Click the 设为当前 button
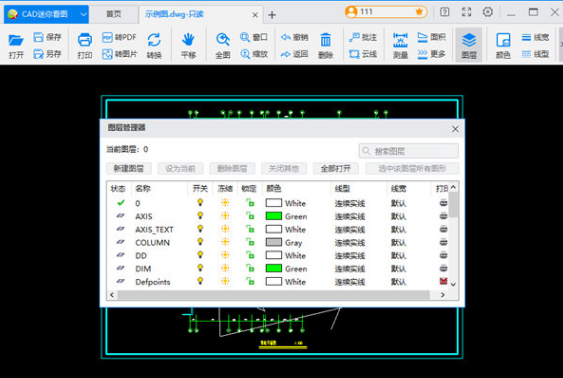This screenshot has height=378, width=563. 180,168
